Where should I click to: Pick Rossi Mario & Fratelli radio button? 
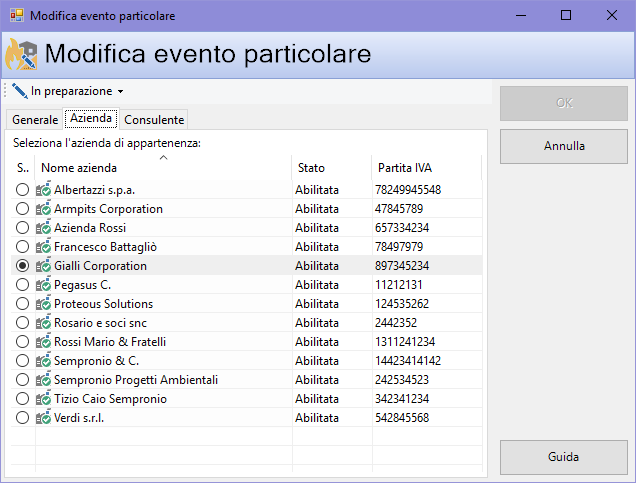(x=22, y=342)
